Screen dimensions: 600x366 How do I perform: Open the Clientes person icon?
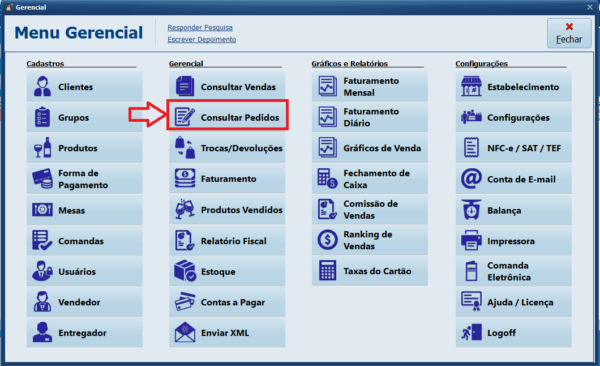(x=42, y=87)
